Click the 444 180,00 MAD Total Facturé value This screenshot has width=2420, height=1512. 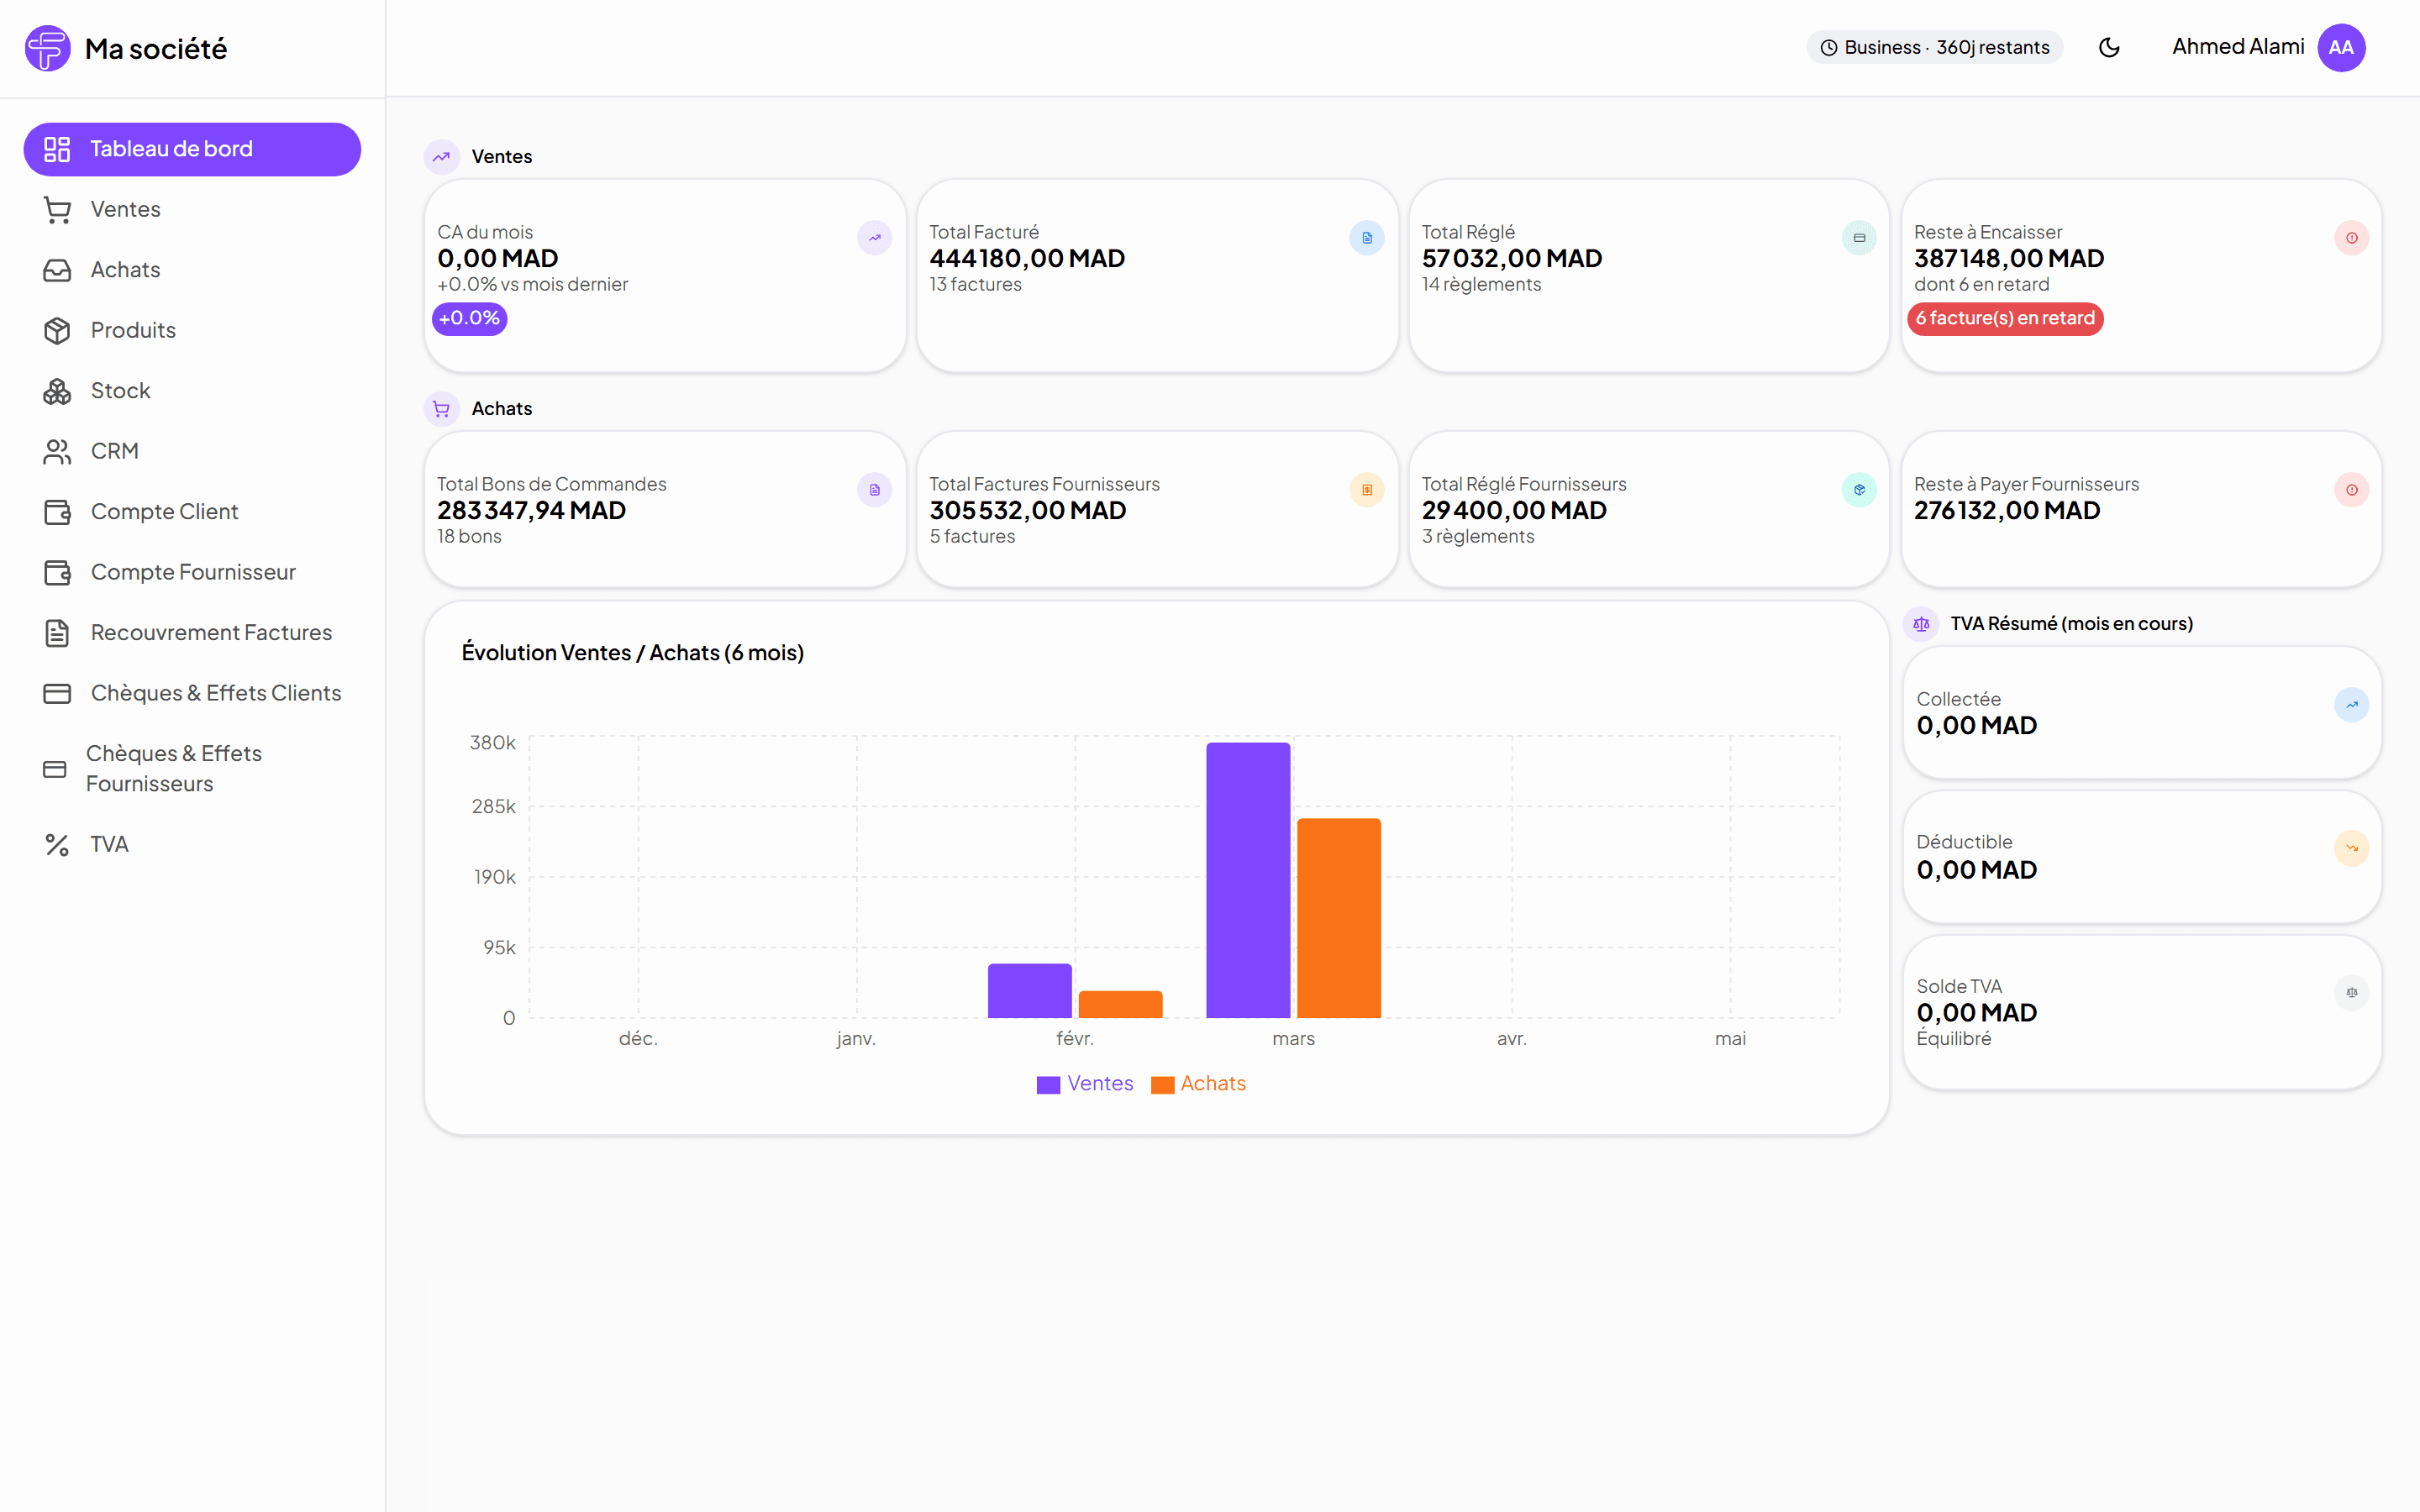point(1027,259)
